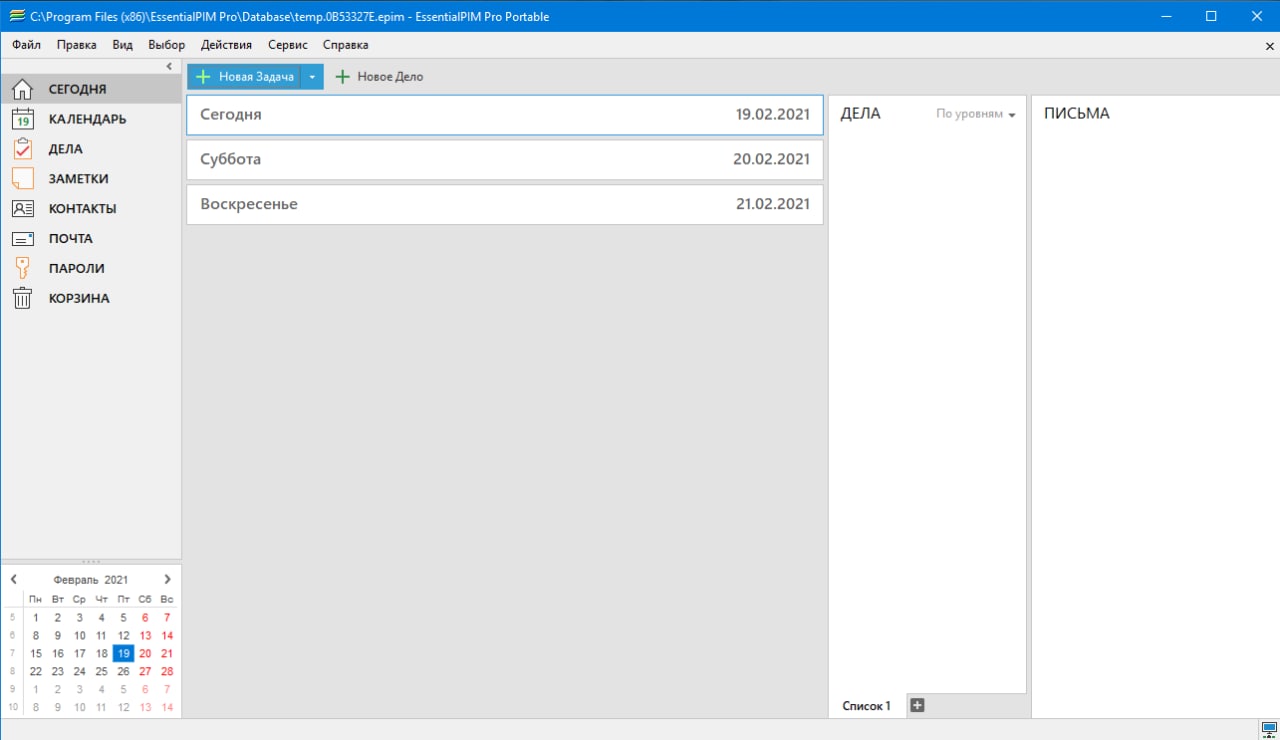Close the document pane with the menu-bar X
Viewport: 1280px width, 740px height.
click(1269, 45)
